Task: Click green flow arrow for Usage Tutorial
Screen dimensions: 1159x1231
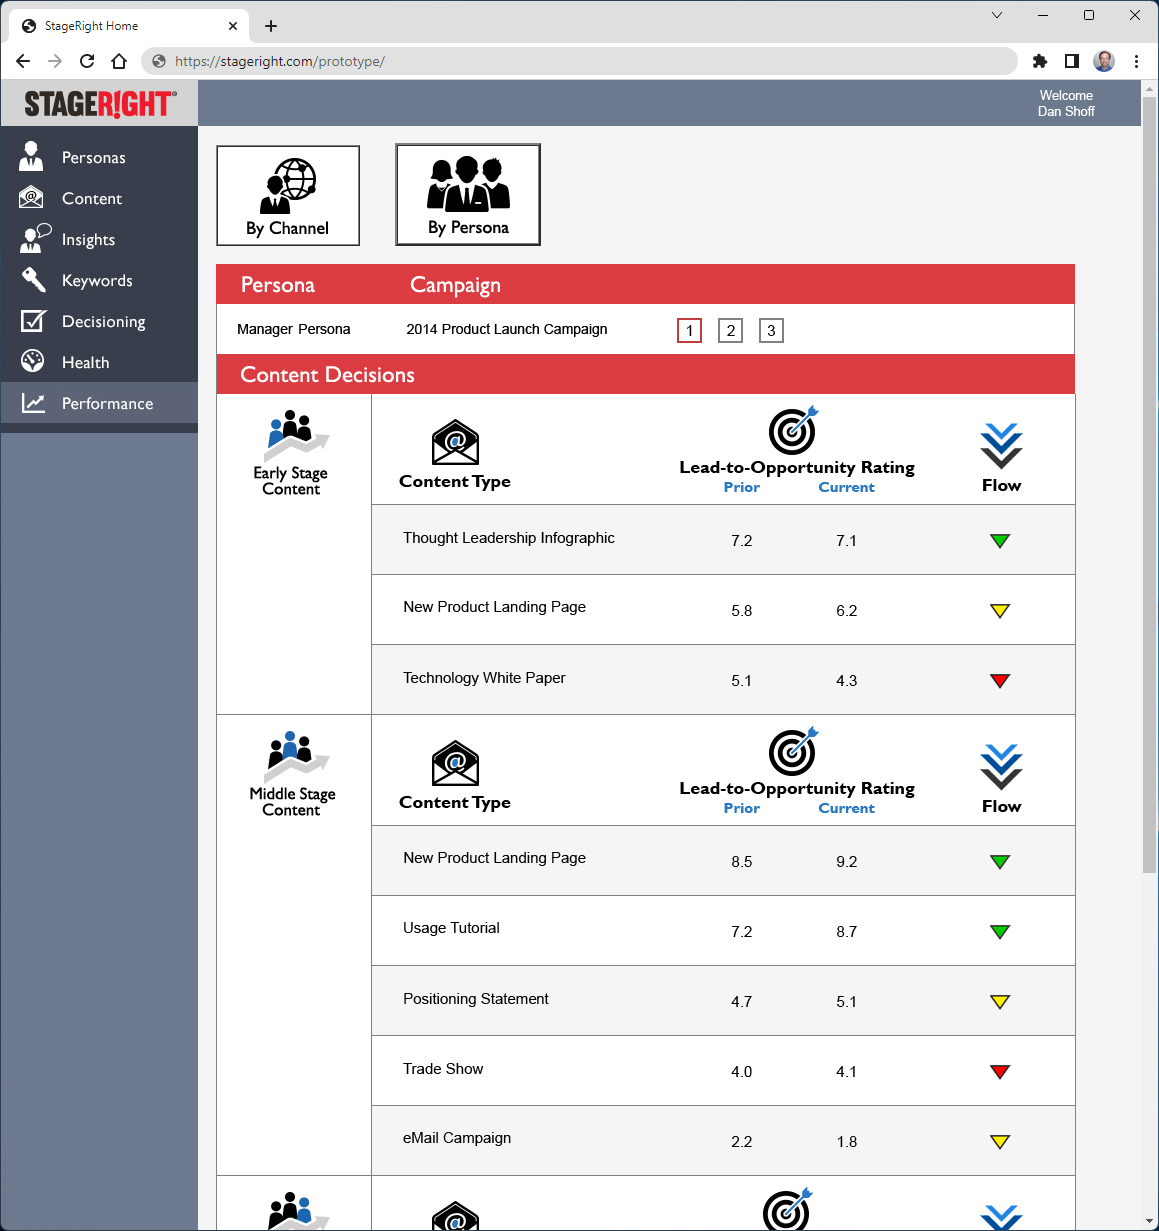Action: [x=1000, y=932]
